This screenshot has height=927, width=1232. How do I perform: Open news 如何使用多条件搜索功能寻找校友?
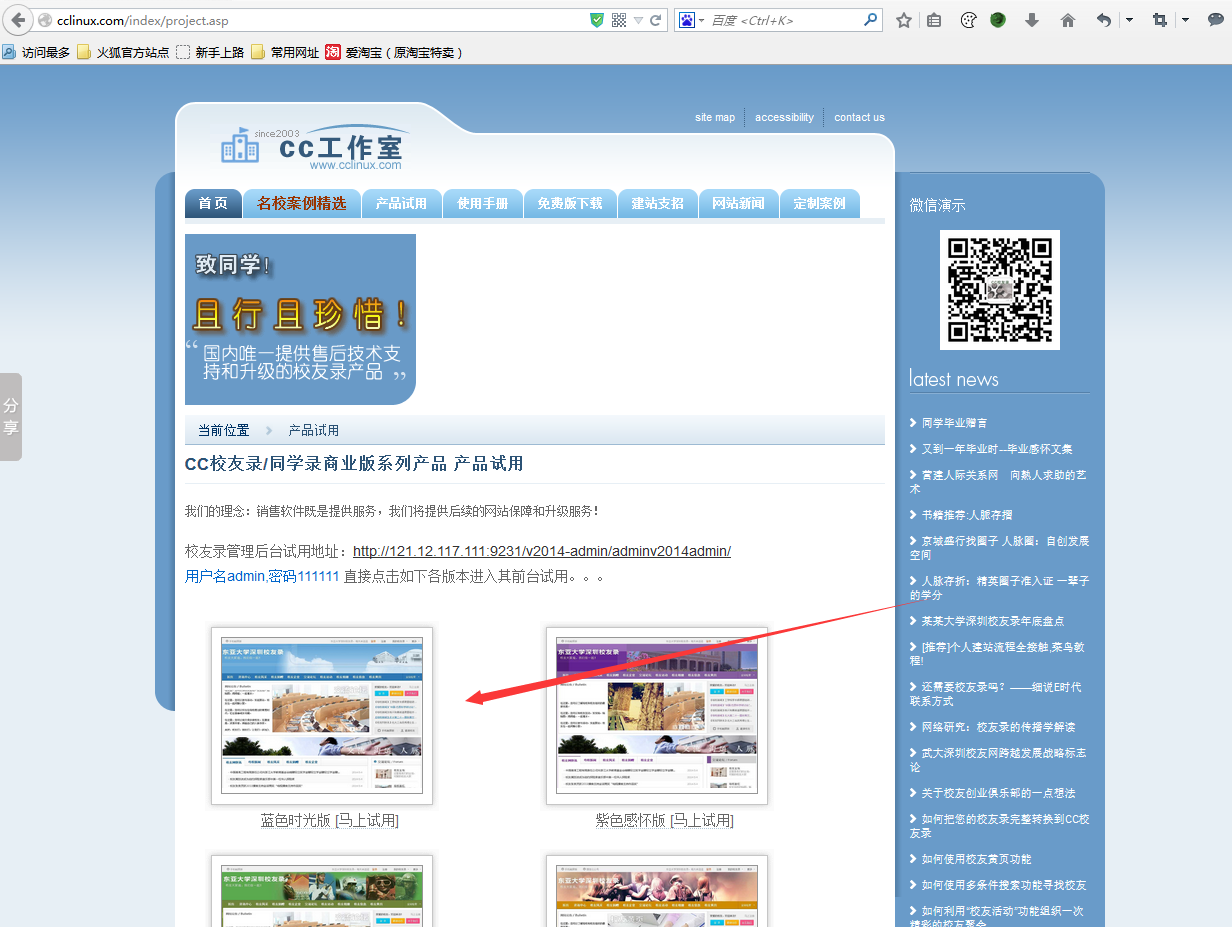pyautogui.click(x=1004, y=885)
